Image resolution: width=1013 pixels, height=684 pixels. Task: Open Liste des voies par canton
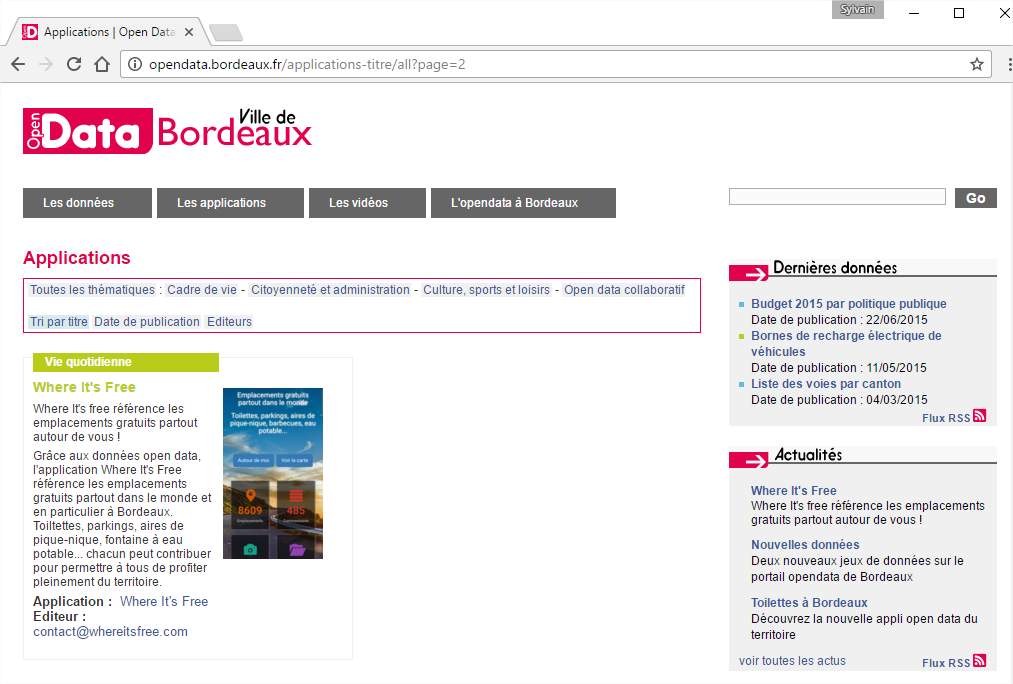pos(826,384)
